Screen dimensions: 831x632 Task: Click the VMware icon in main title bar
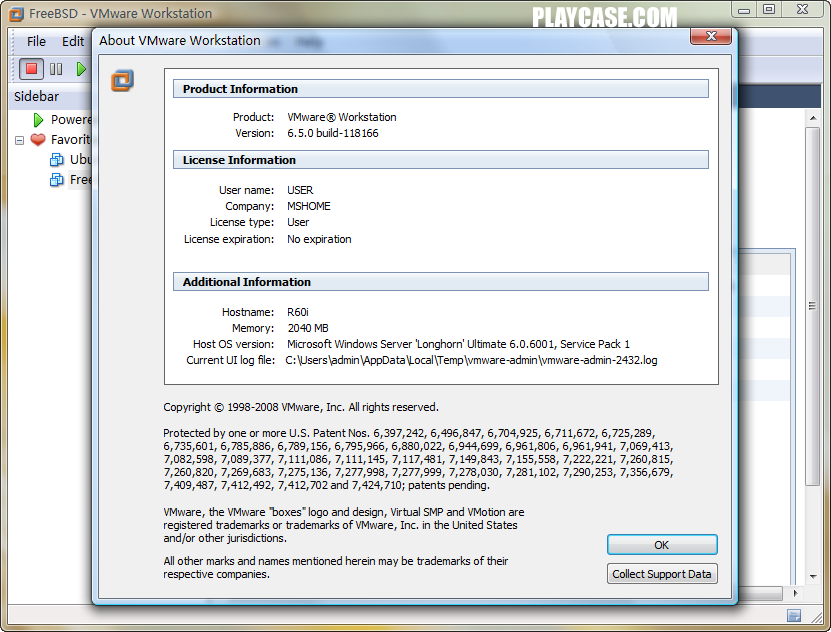point(16,14)
